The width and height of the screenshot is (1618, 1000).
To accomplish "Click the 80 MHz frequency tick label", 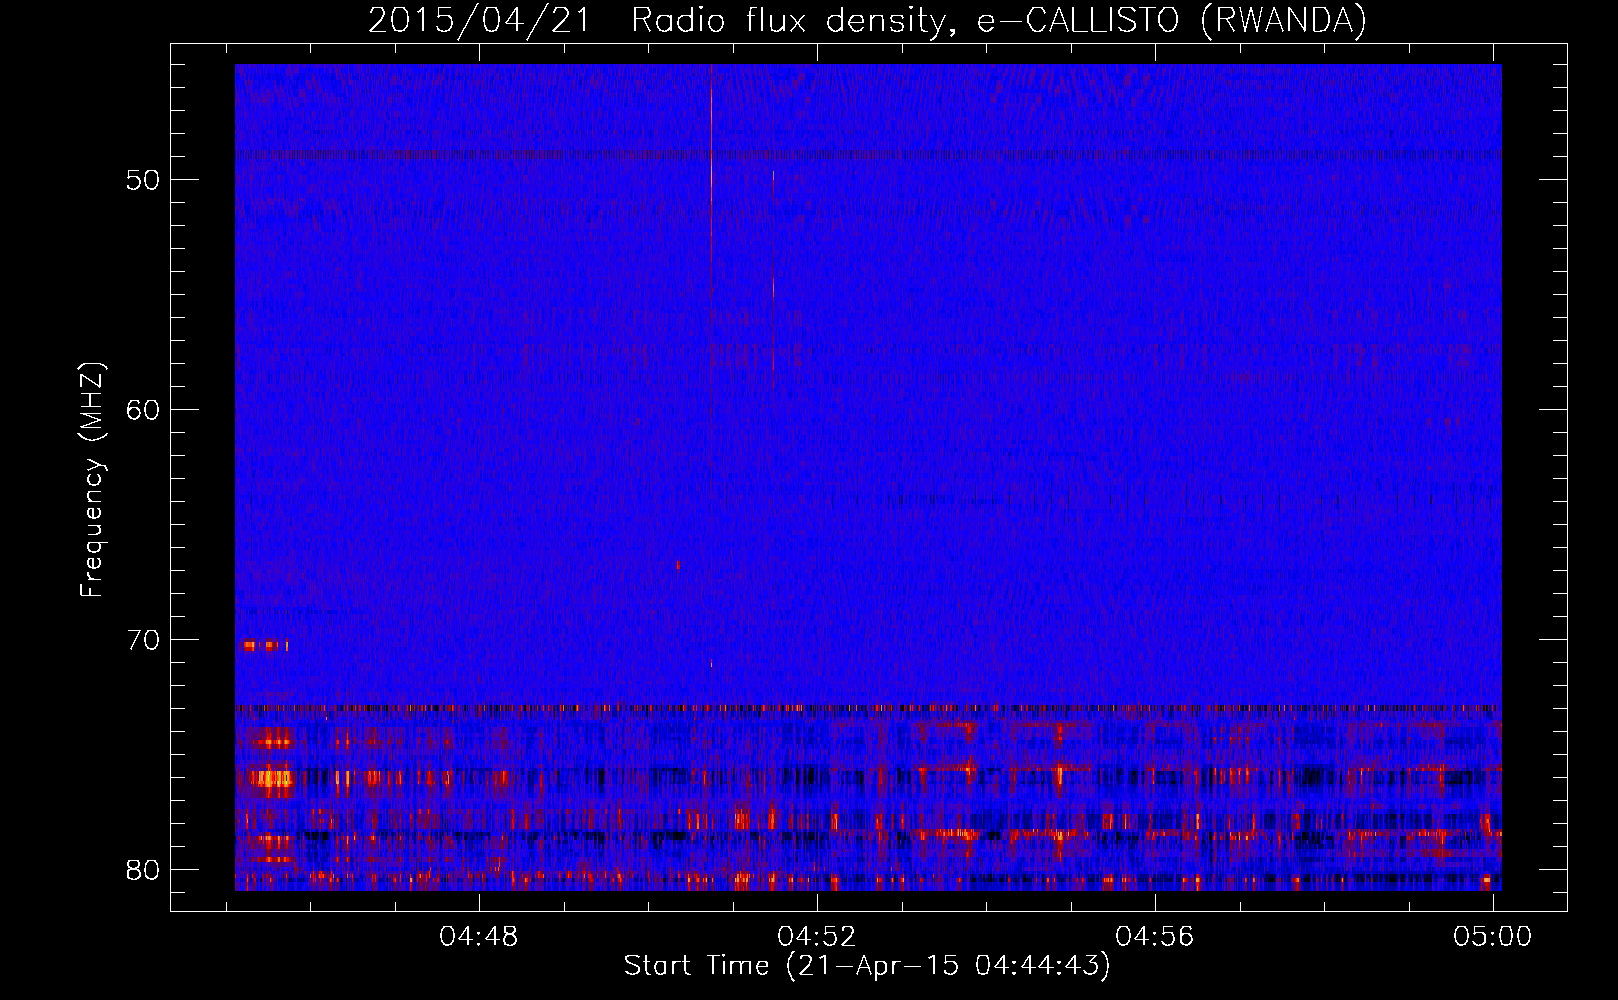I will [x=143, y=870].
